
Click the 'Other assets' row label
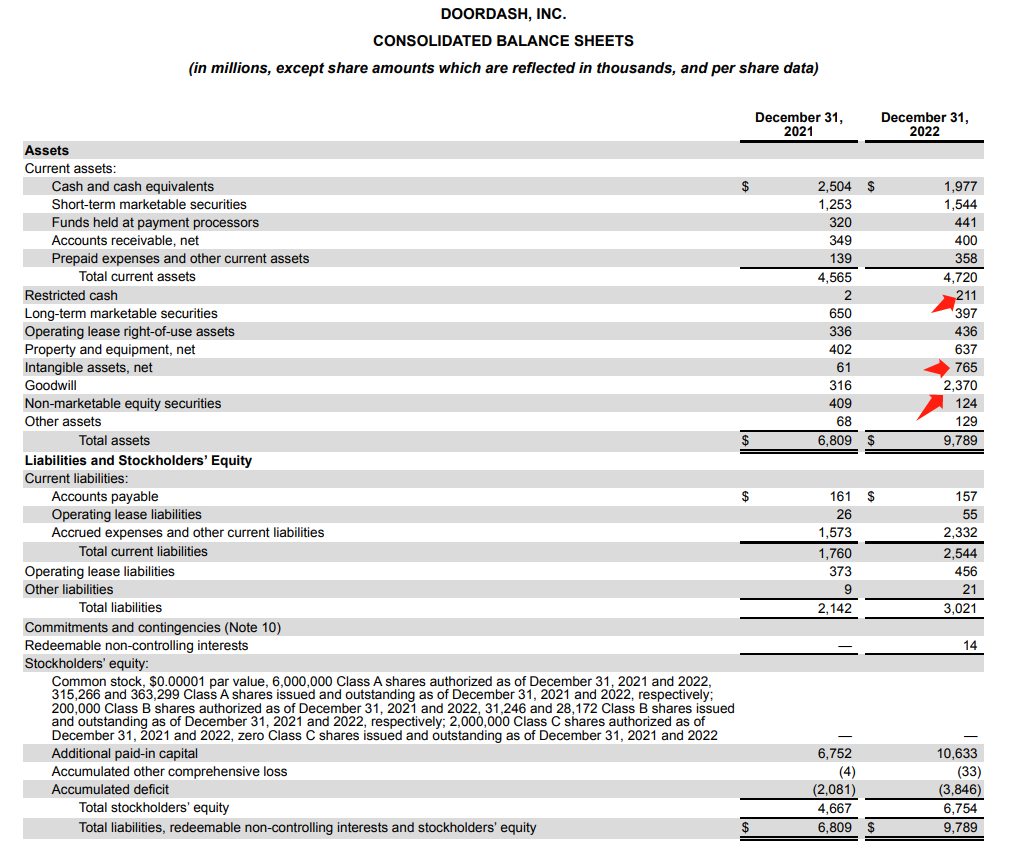coord(63,422)
